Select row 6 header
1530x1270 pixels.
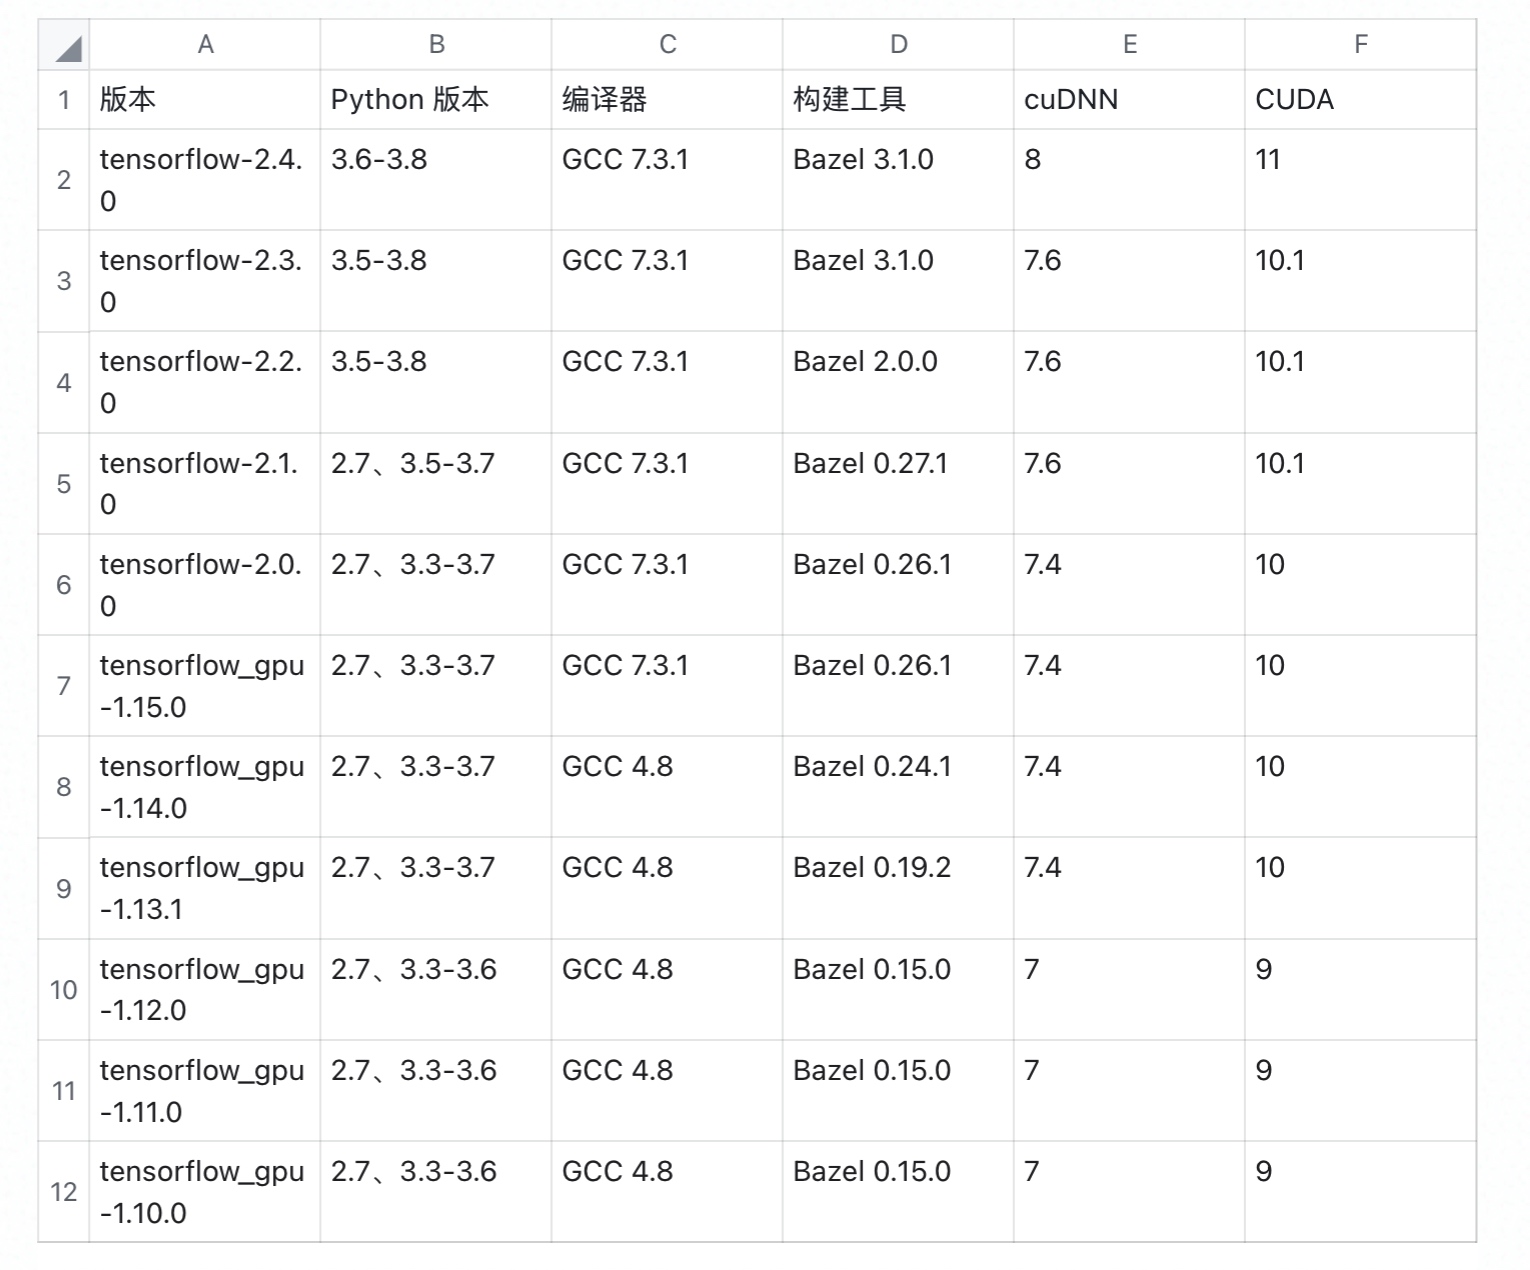coord(64,585)
